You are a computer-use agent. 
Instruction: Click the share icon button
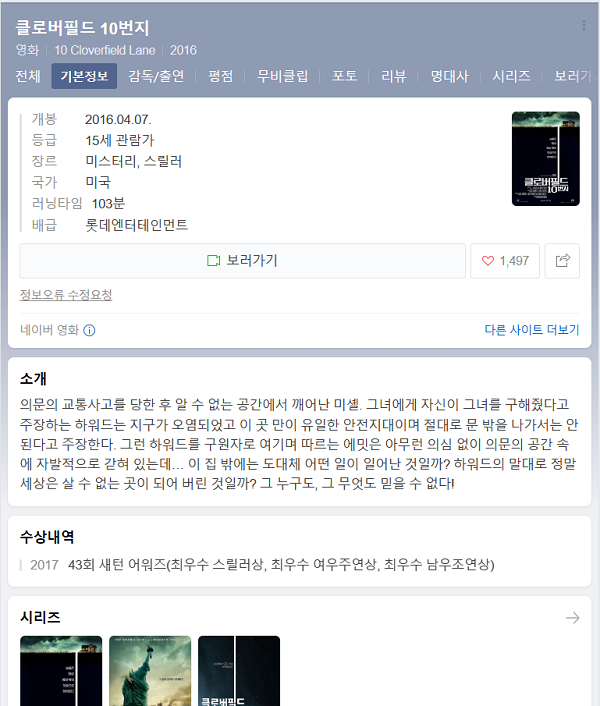[562, 261]
